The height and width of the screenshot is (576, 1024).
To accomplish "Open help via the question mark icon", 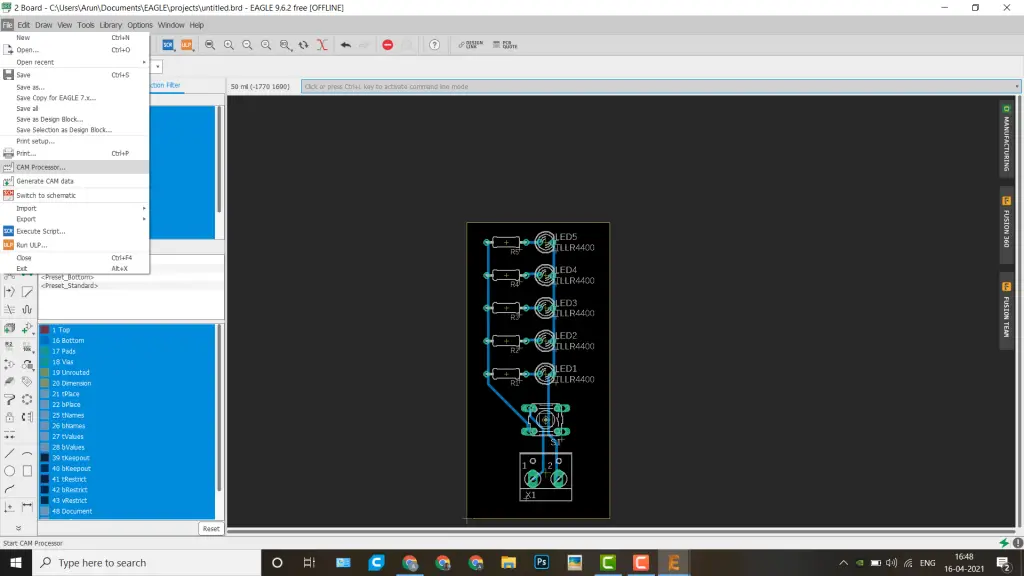I will point(434,45).
